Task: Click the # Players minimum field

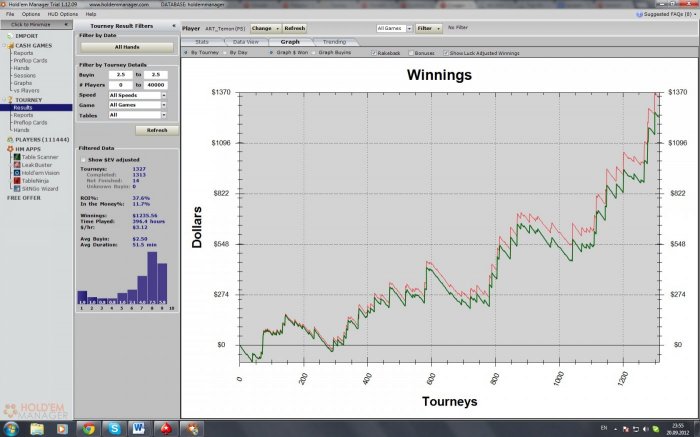Action: pos(121,85)
